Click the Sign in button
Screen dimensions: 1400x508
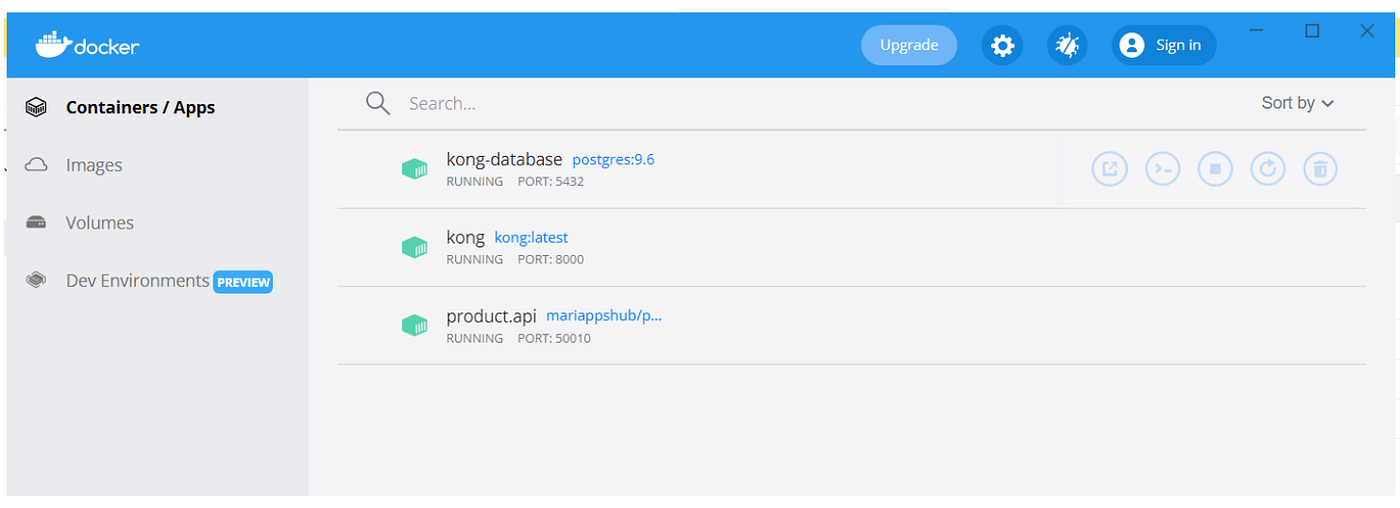tap(1163, 45)
